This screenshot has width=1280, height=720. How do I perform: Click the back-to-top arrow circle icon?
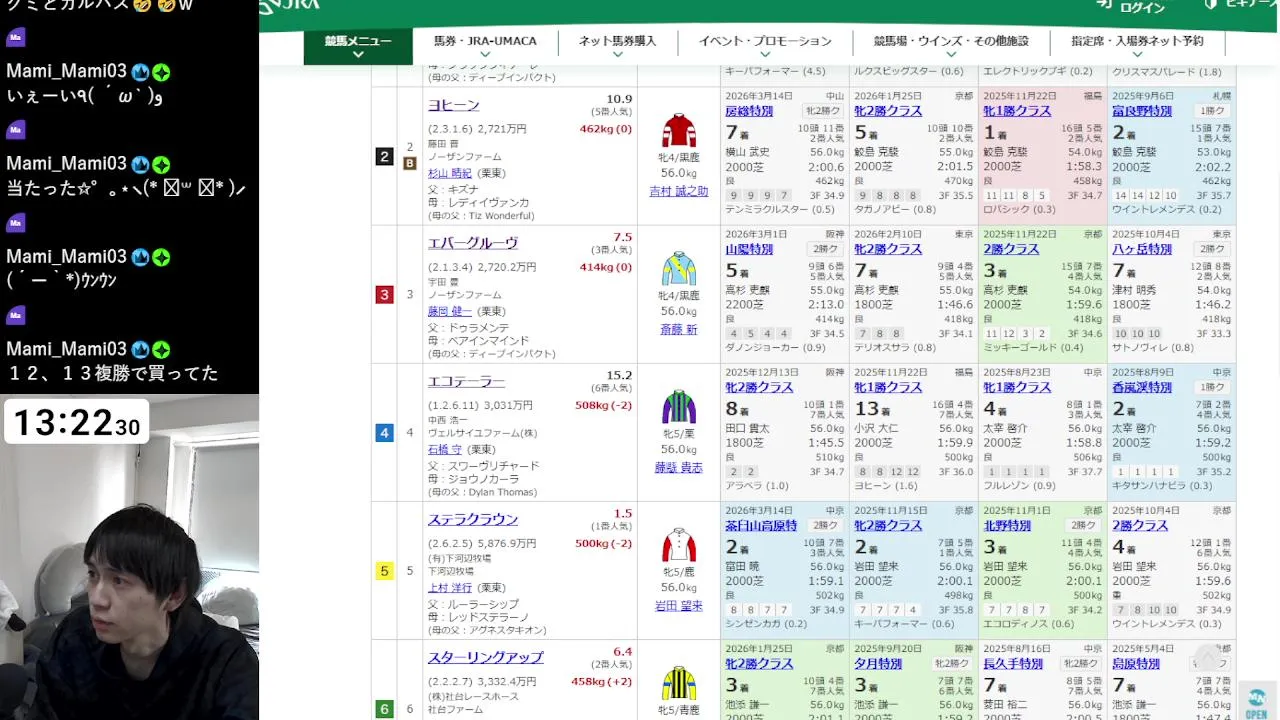(x=1208, y=658)
